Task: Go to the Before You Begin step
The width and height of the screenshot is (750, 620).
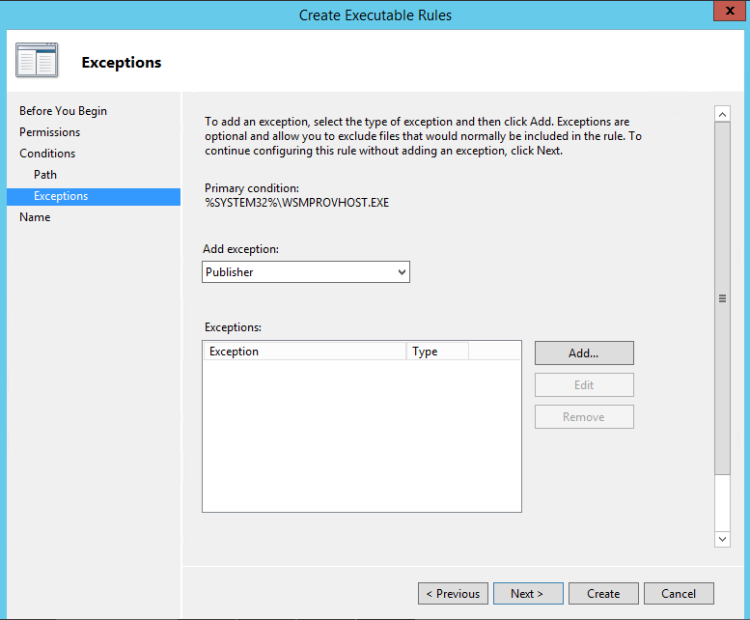Action: tap(63, 111)
